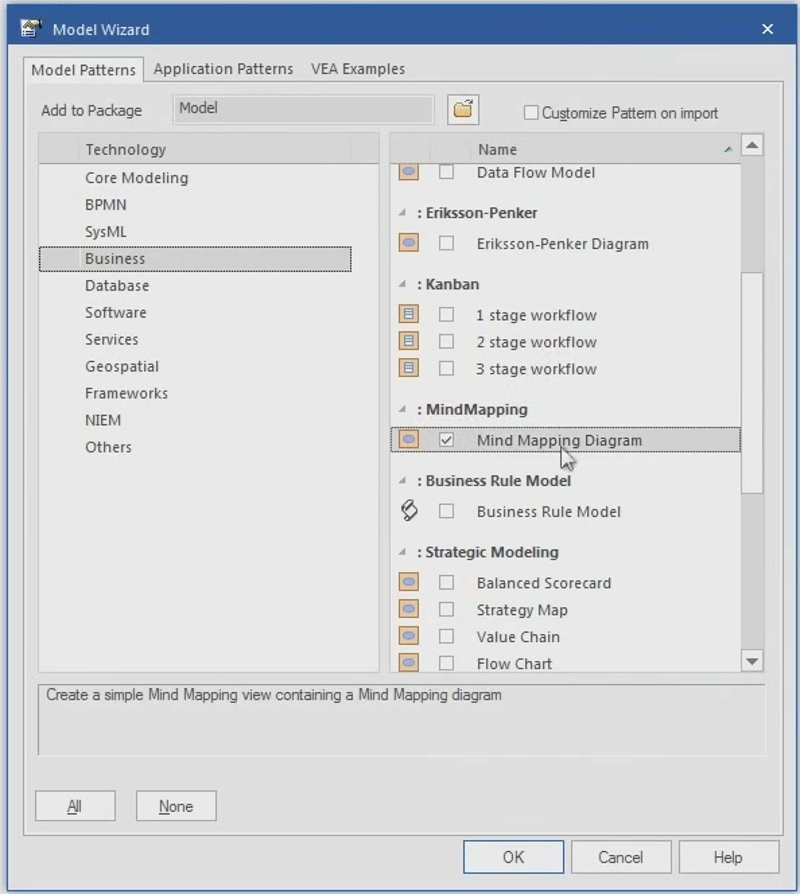Click the Erikssson-Penker Diagram pattern icon

408,243
